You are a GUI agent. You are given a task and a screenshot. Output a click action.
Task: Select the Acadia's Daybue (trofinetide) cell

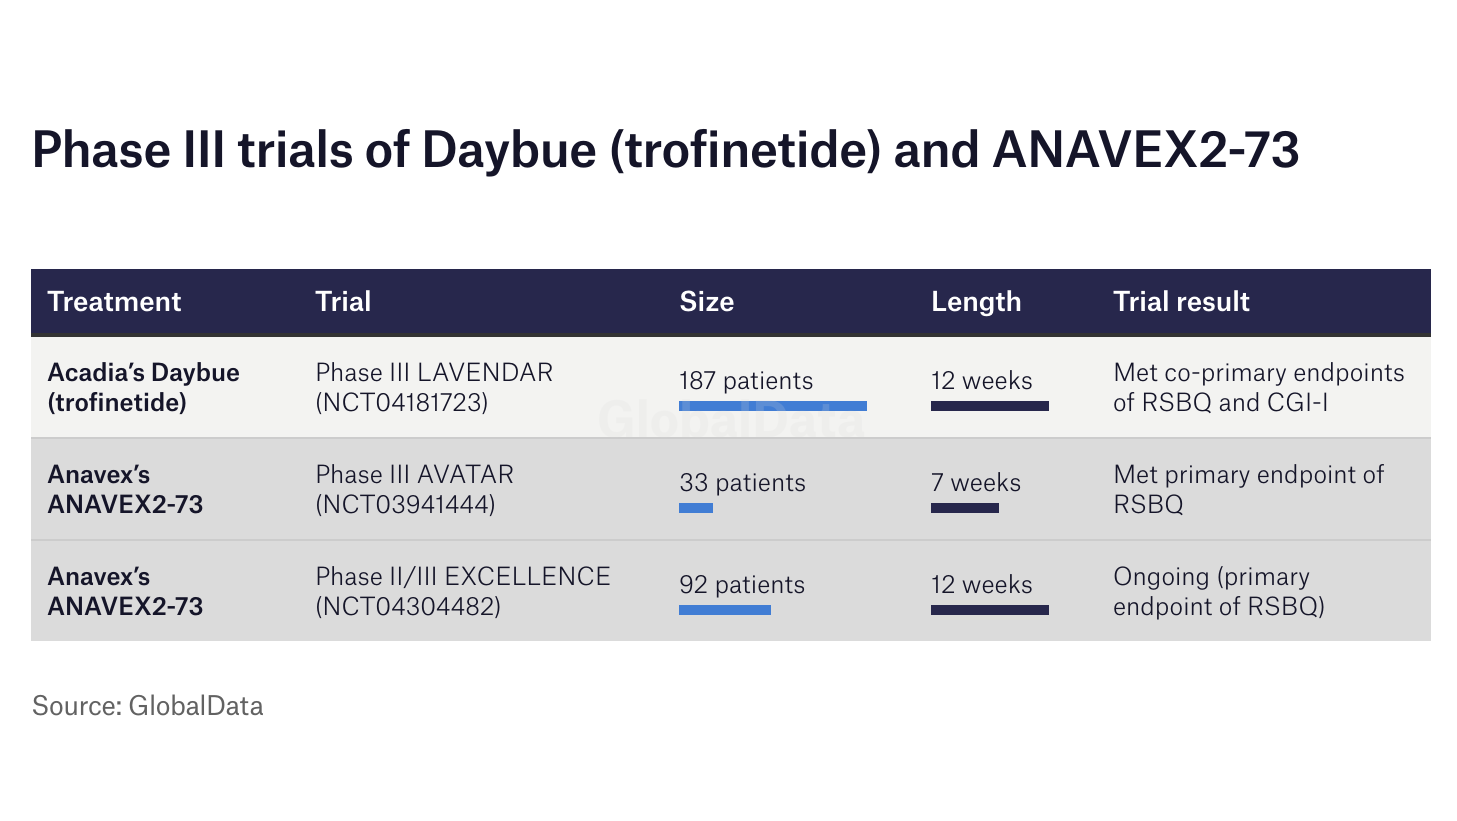tap(143, 387)
